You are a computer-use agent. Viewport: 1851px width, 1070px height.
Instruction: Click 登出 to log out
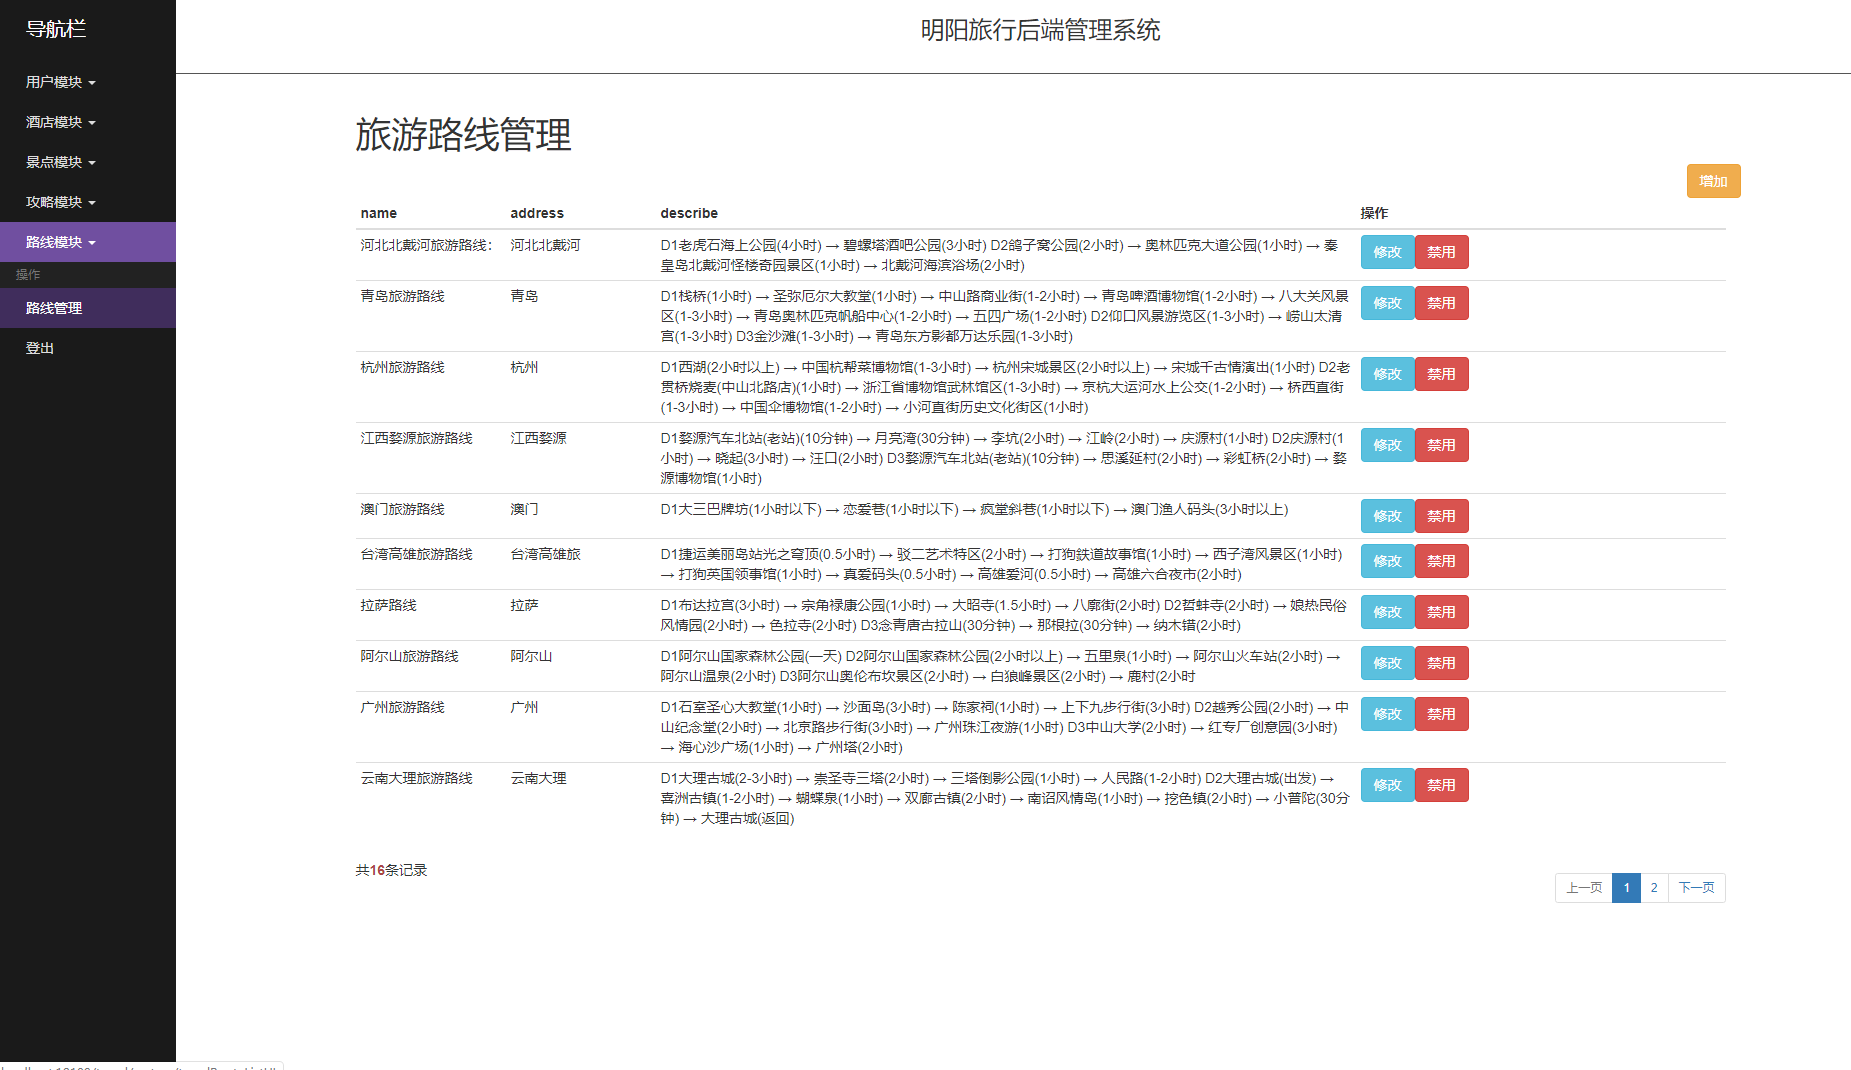click(39, 347)
